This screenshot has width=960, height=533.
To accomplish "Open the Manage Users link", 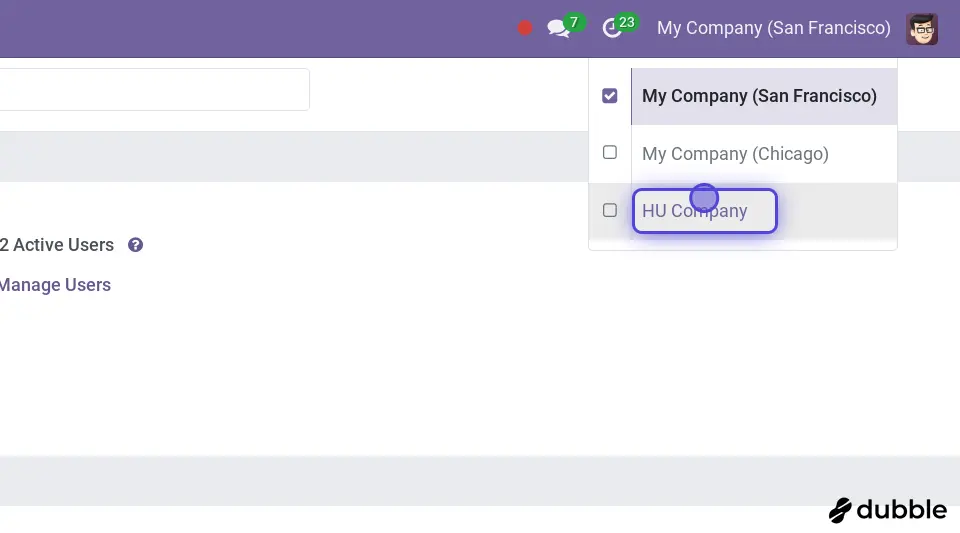I will [55, 285].
